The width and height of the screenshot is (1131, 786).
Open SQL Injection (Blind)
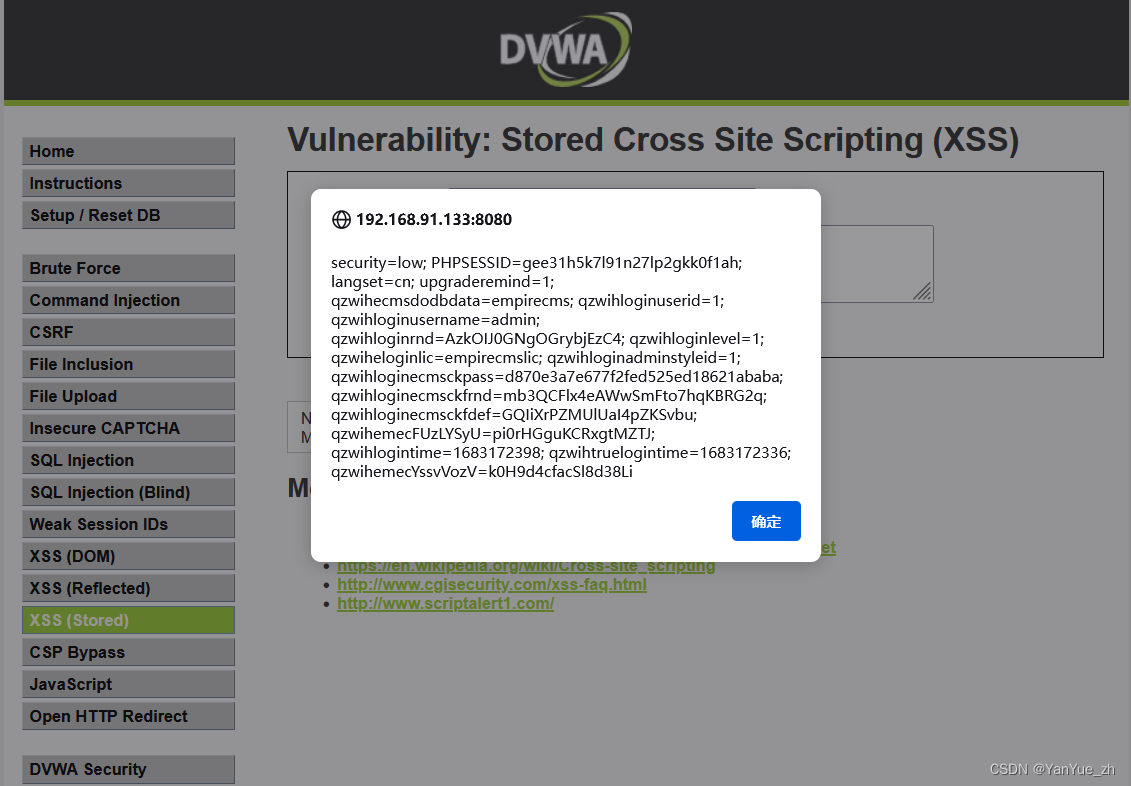point(128,492)
